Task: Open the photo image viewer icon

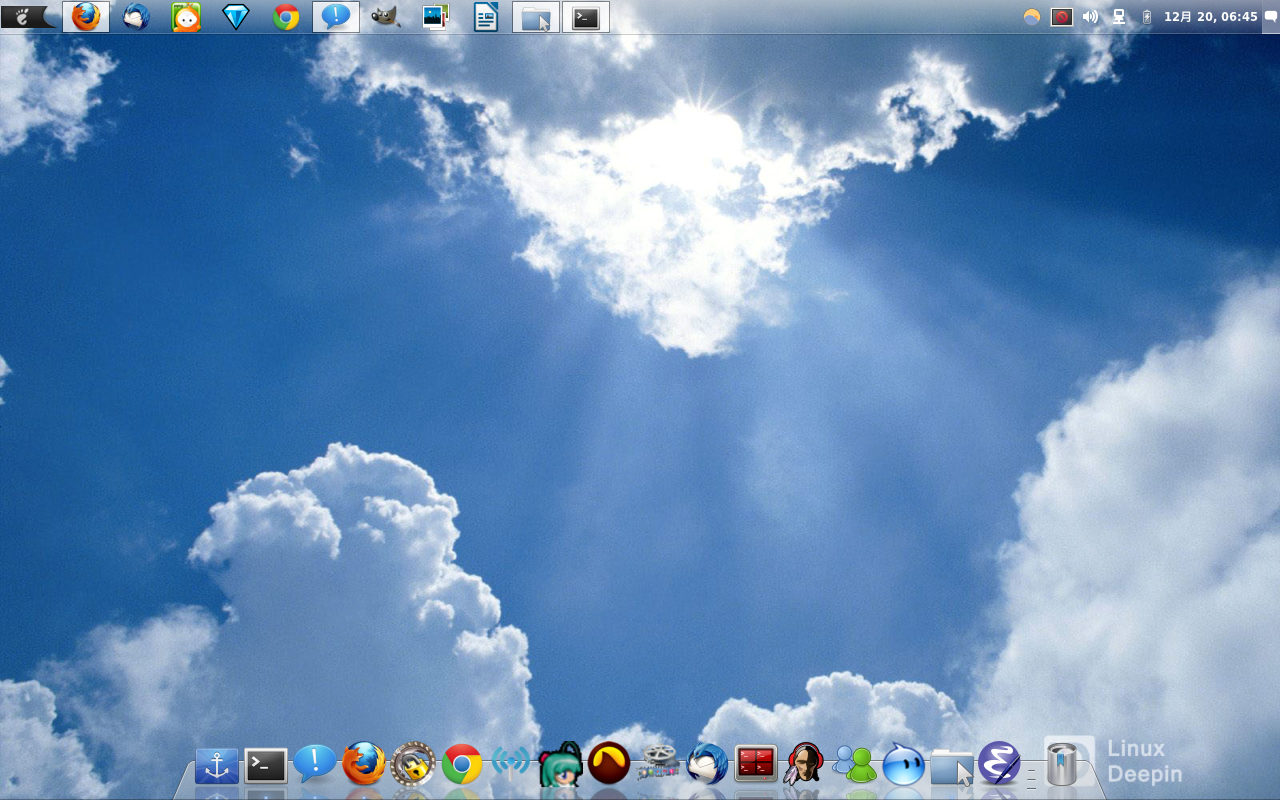Action: point(435,17)
